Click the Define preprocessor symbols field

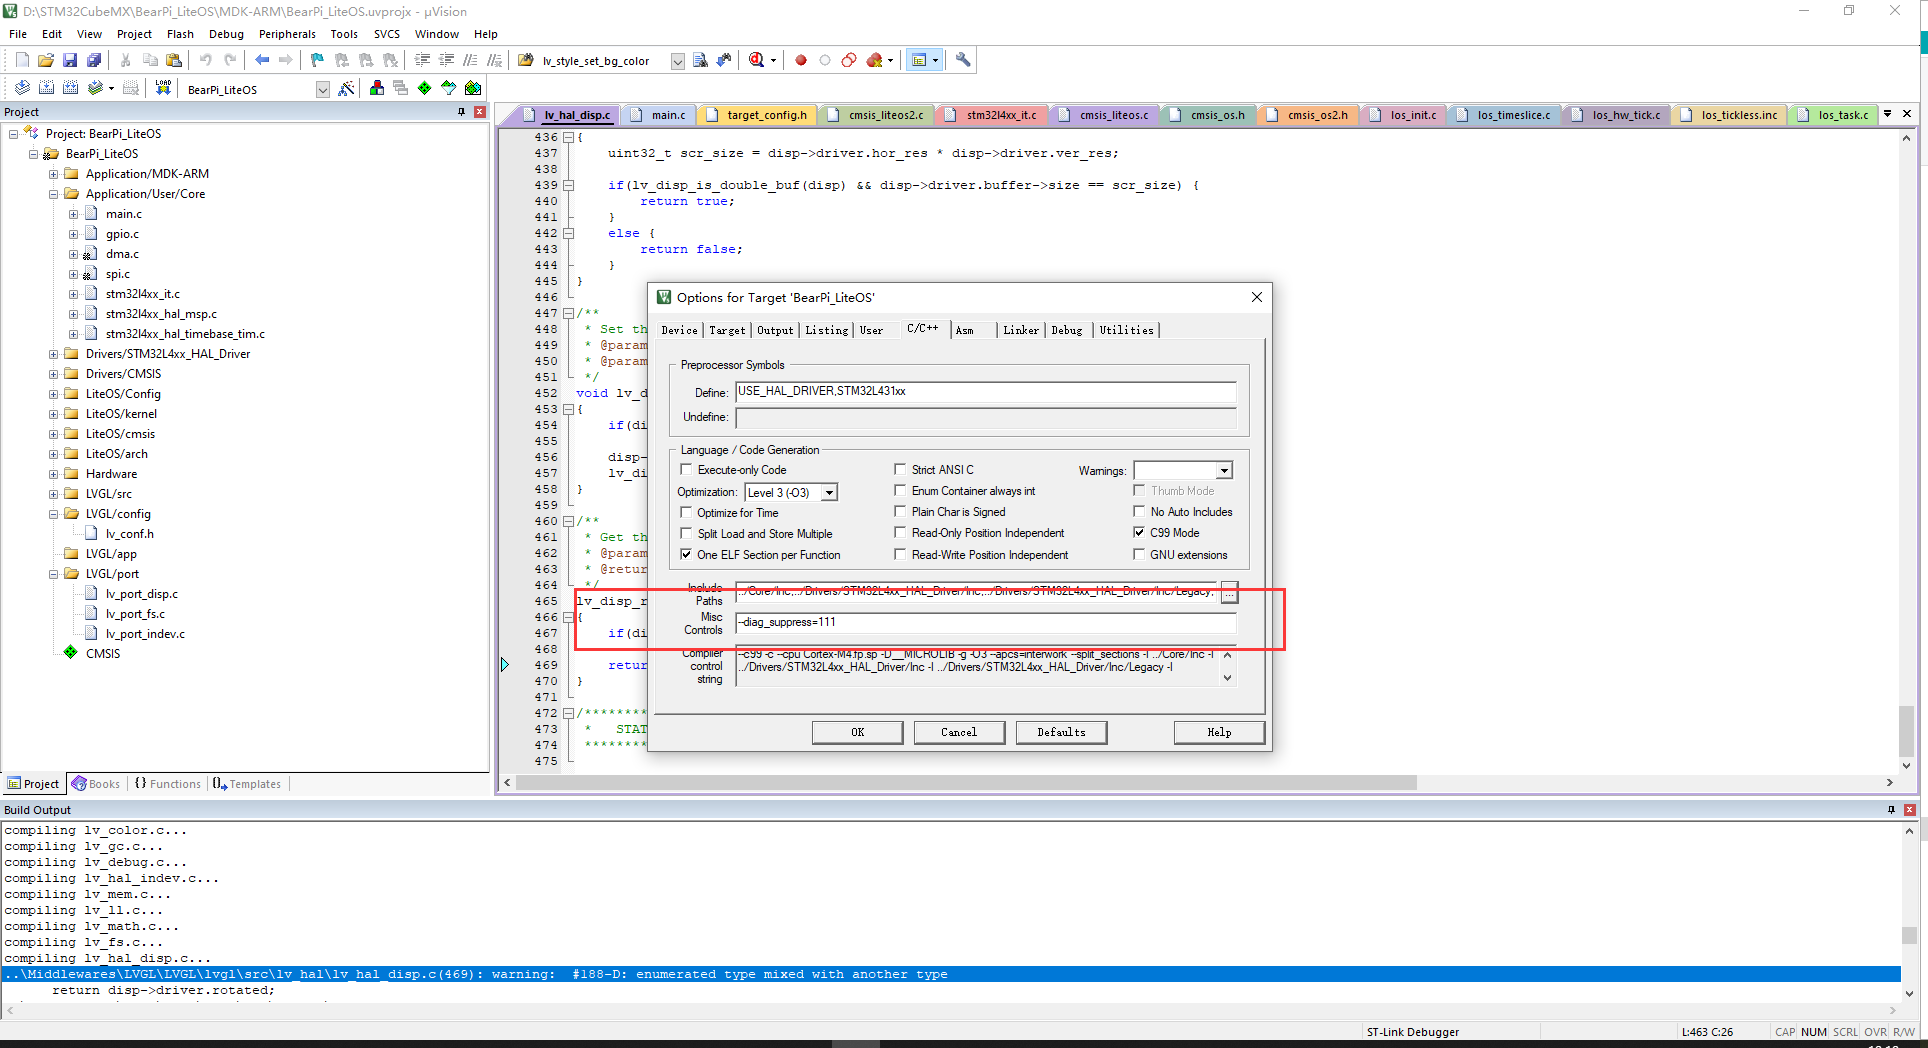986,392
